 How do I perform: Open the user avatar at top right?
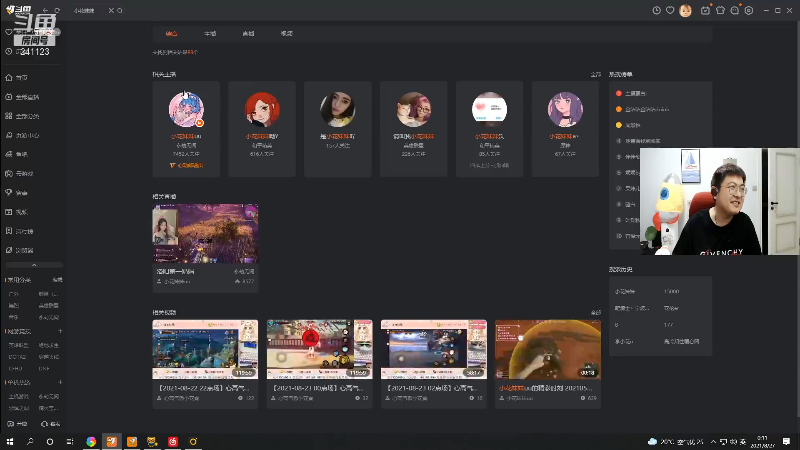(x=686, y=10)
